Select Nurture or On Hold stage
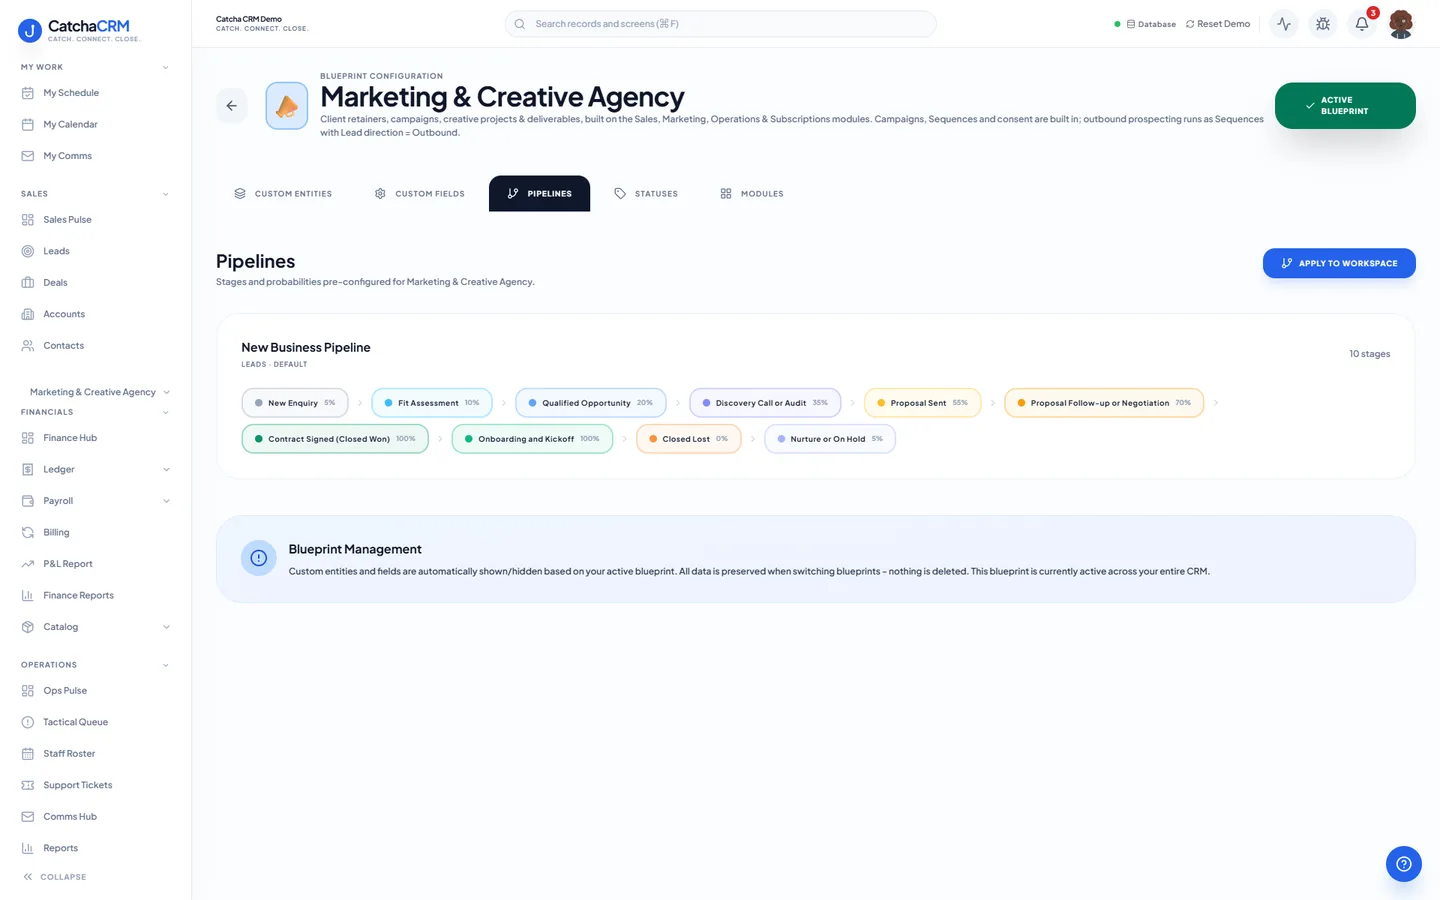1440x900 pixels. point(830,439)
